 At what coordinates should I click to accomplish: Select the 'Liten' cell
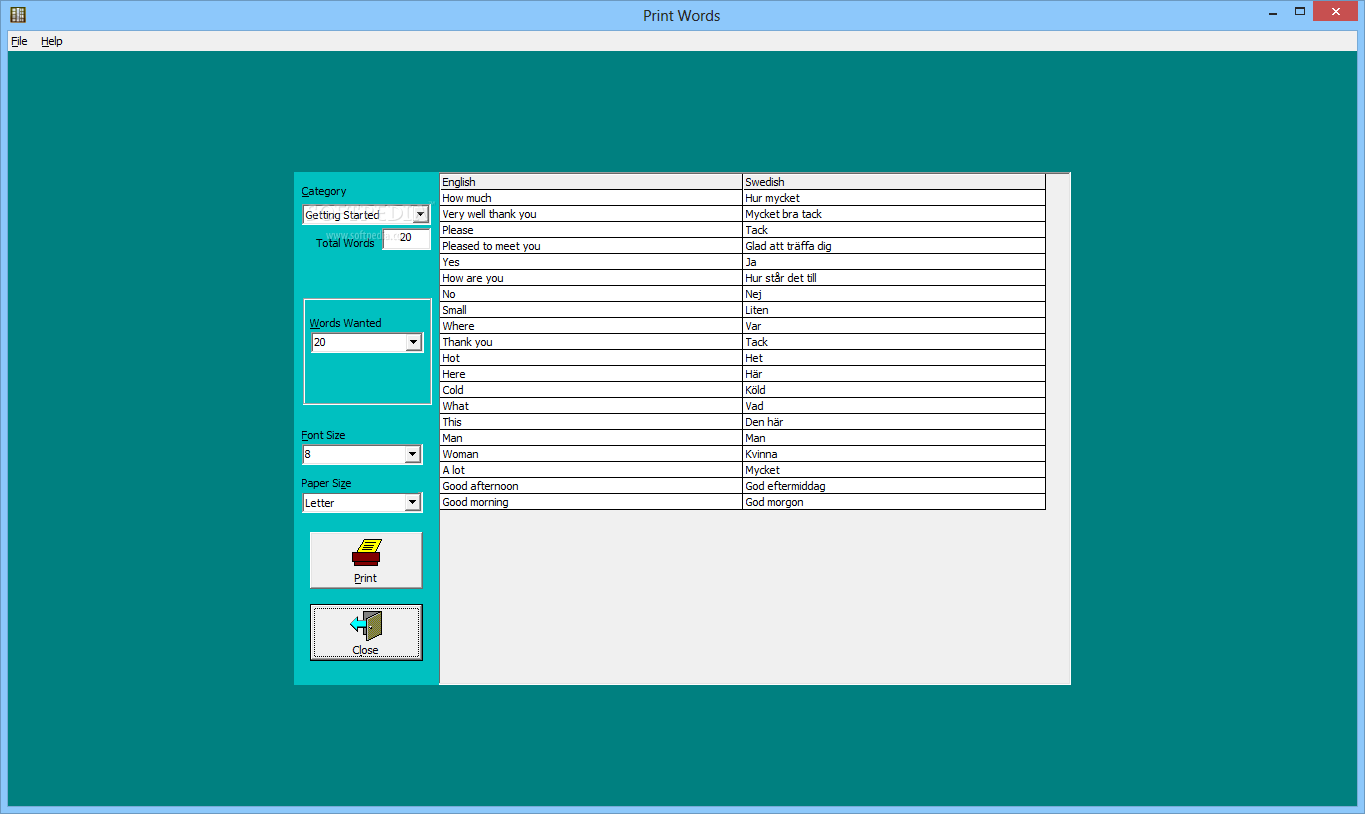point(894,310)
